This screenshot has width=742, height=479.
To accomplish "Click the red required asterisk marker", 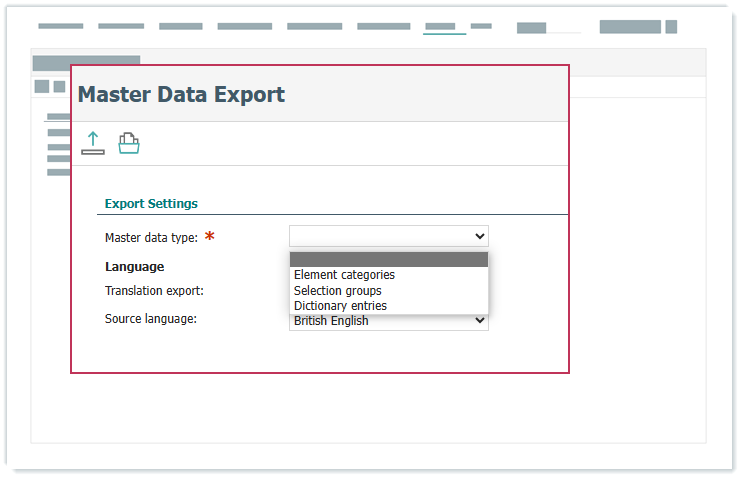I will (x=210, y=237).
